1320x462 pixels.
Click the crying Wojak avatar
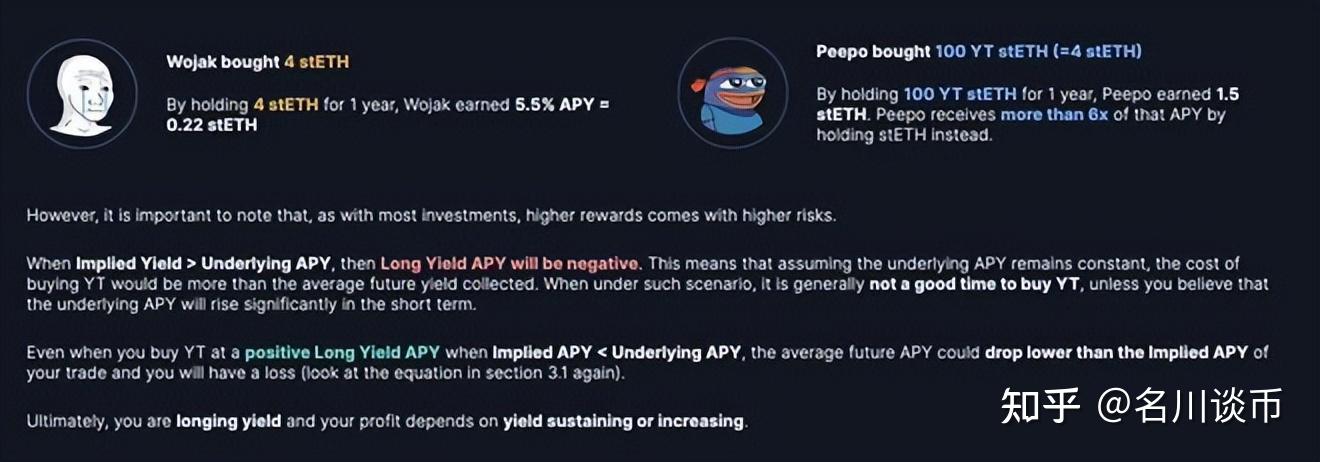tap(81, 93)
